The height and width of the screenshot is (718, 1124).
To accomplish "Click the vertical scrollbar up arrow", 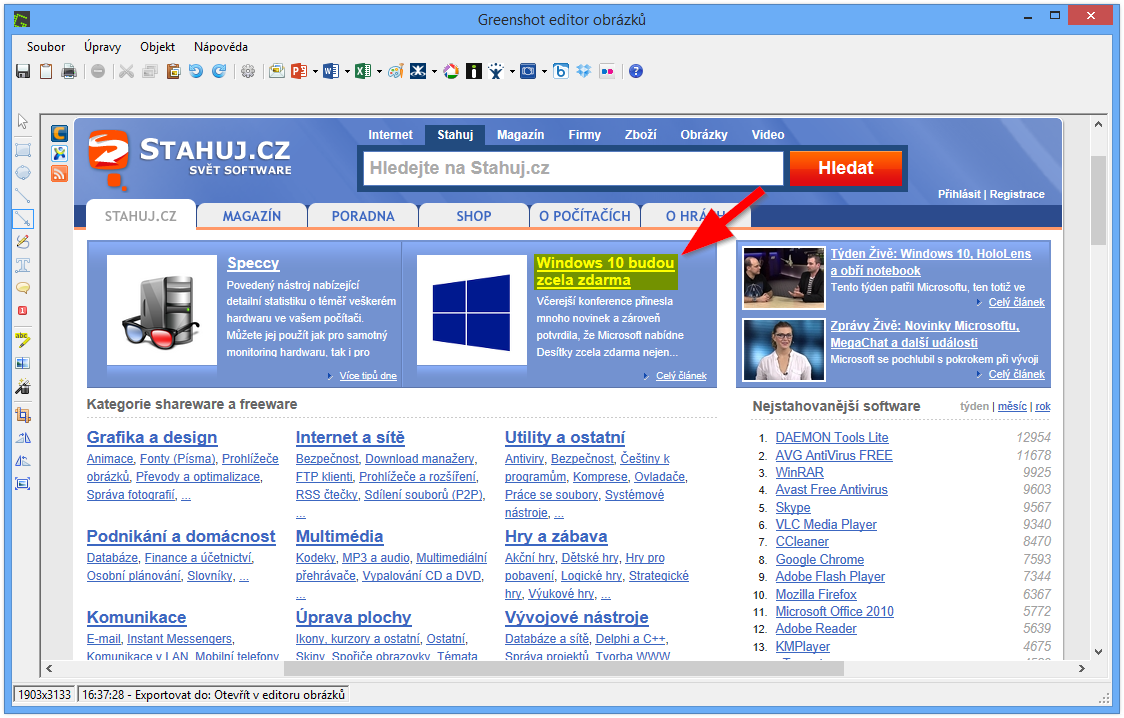I will 1098,124.
